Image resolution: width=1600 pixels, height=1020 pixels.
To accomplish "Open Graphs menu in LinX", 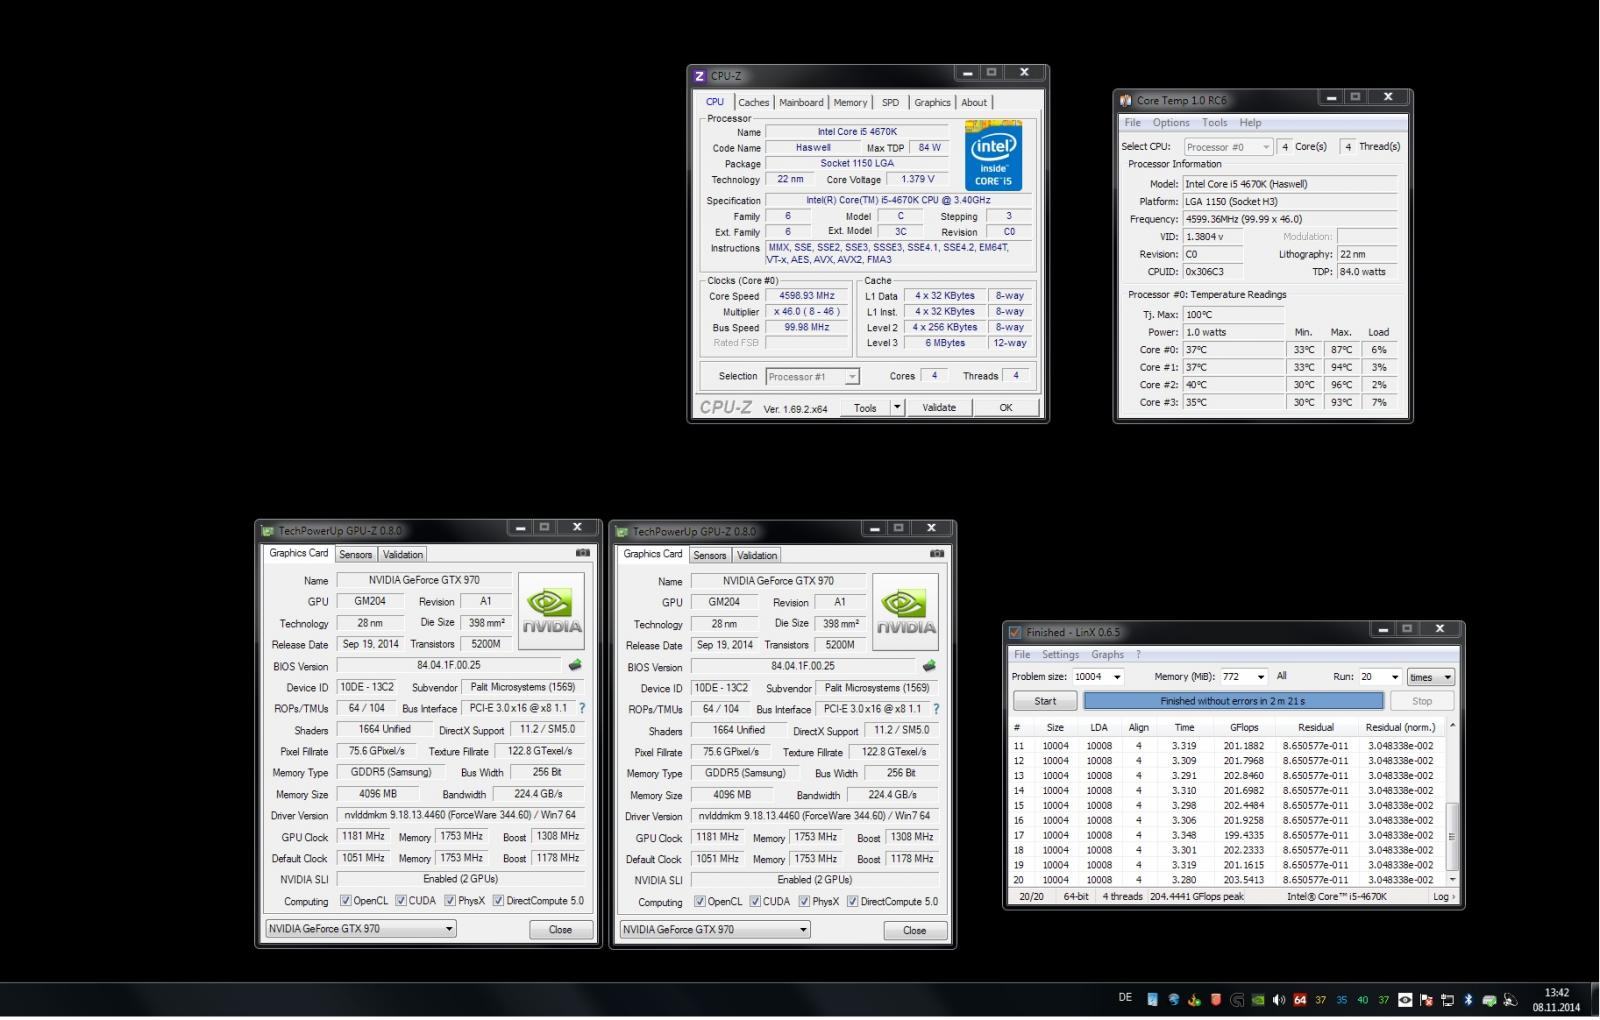I will pyautogui.click(x=1107, y=655).
